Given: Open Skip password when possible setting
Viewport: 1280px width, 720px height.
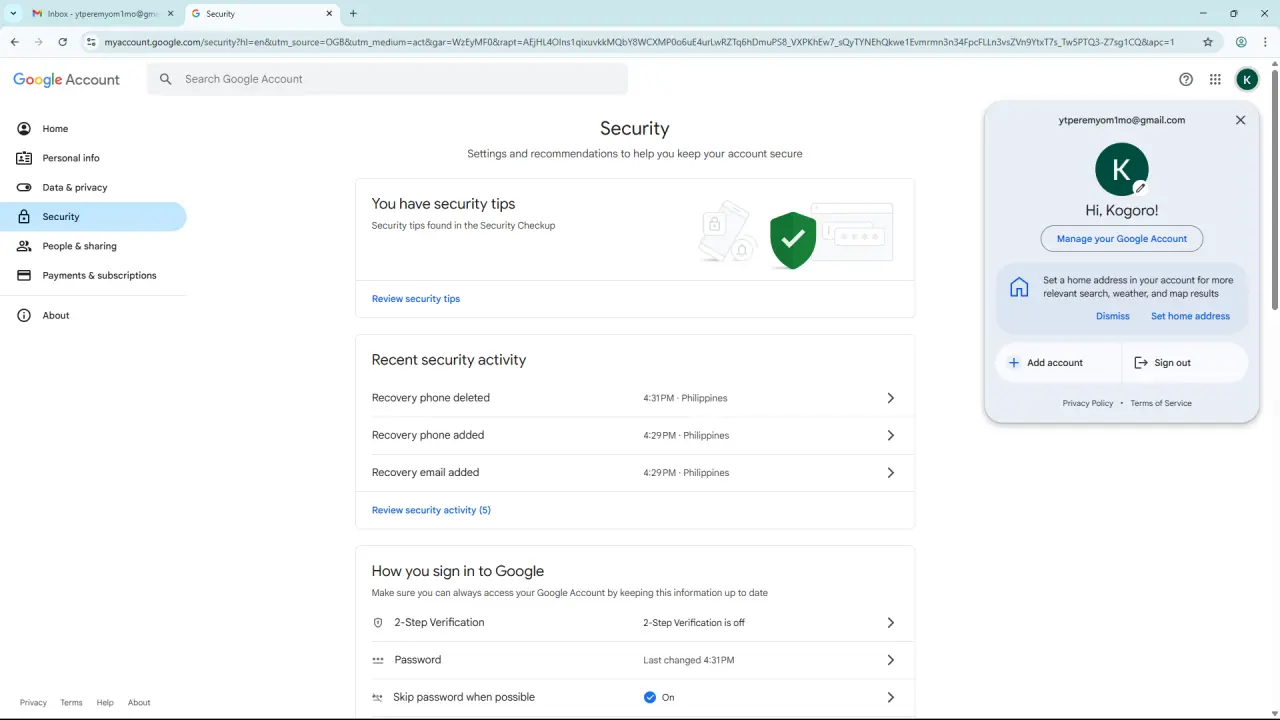Looking at the screenshot, I should coord(635,697).
